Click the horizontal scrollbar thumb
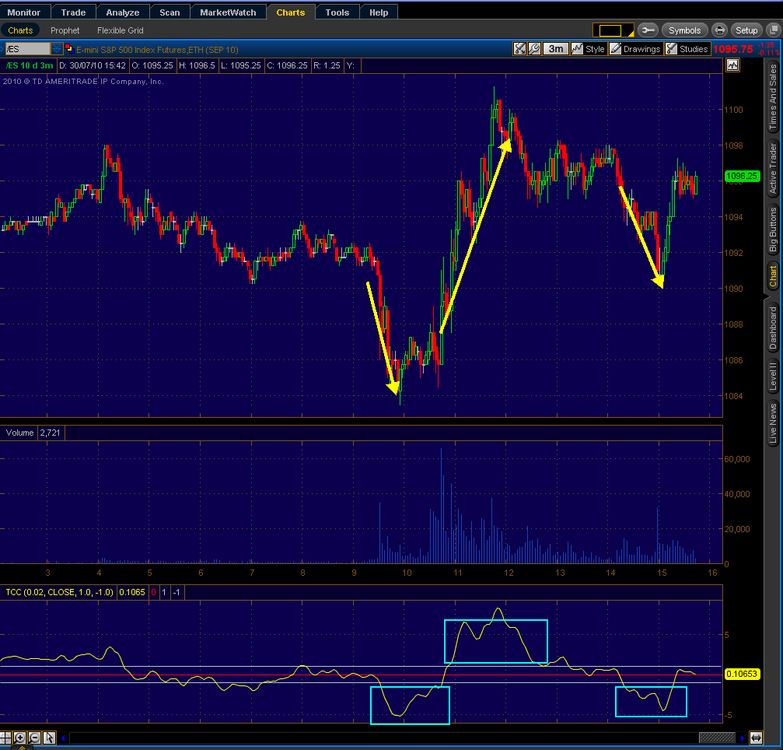This screenshot has width=783, height=750. [x=717, y=738]
